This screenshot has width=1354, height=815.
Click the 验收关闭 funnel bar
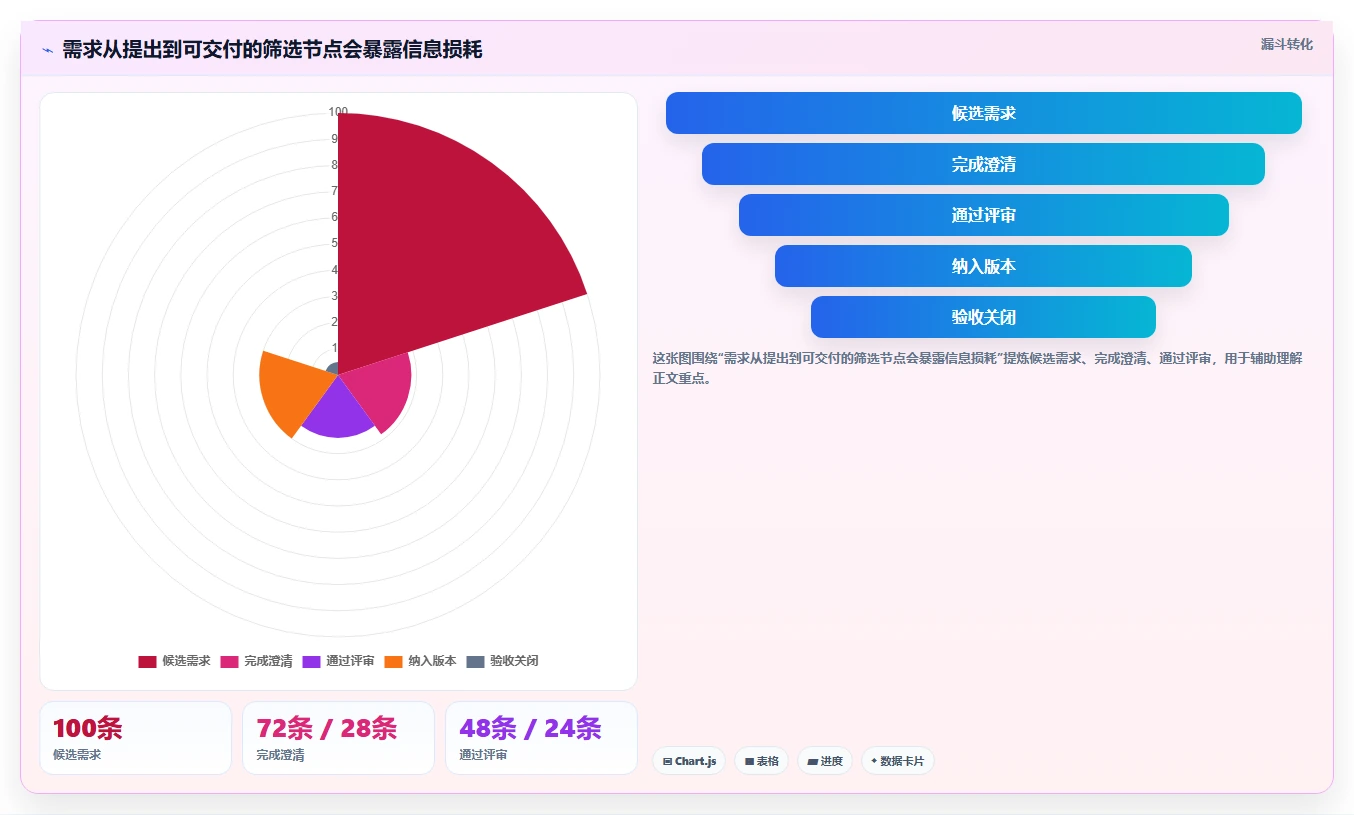pos(983,317)
